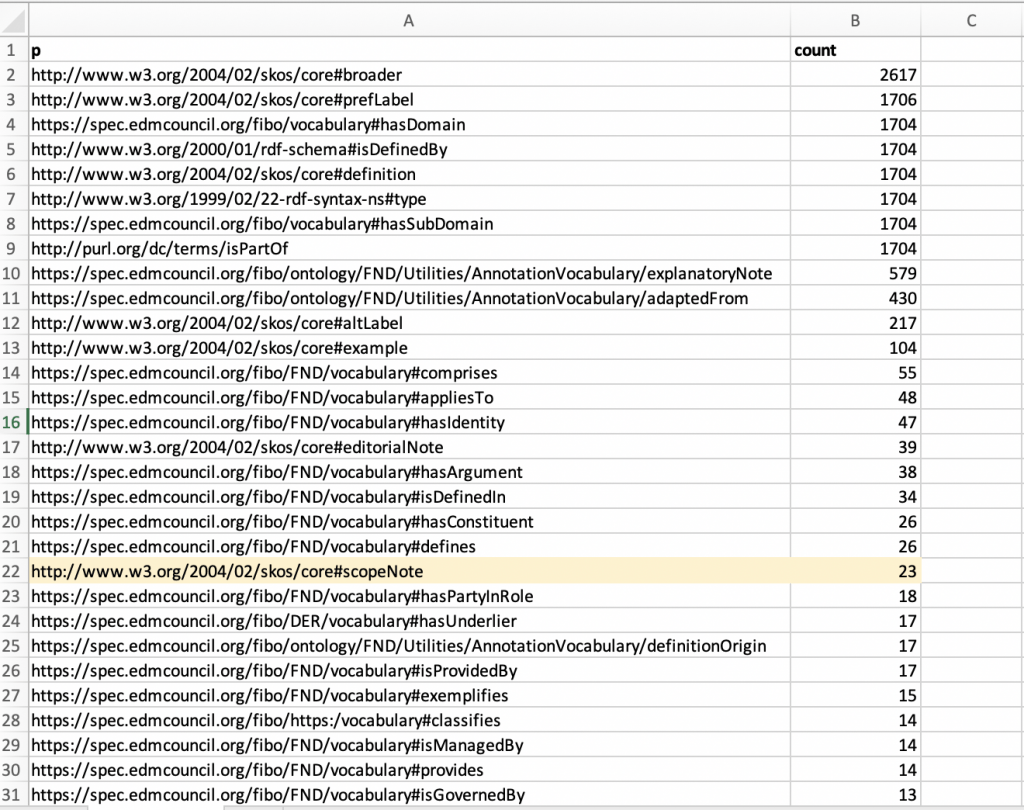Click count value 13
This screenshot has height=810, width=1024.
pos(856,795)
